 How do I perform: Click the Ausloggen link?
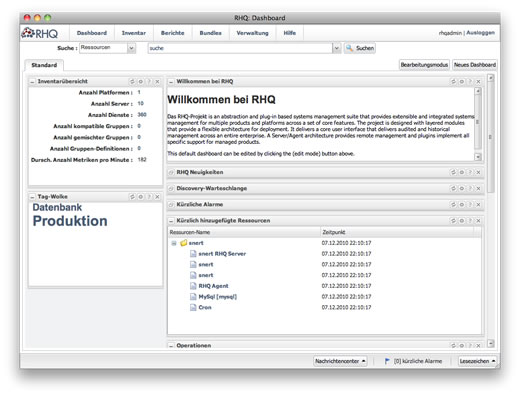[480, 33]
